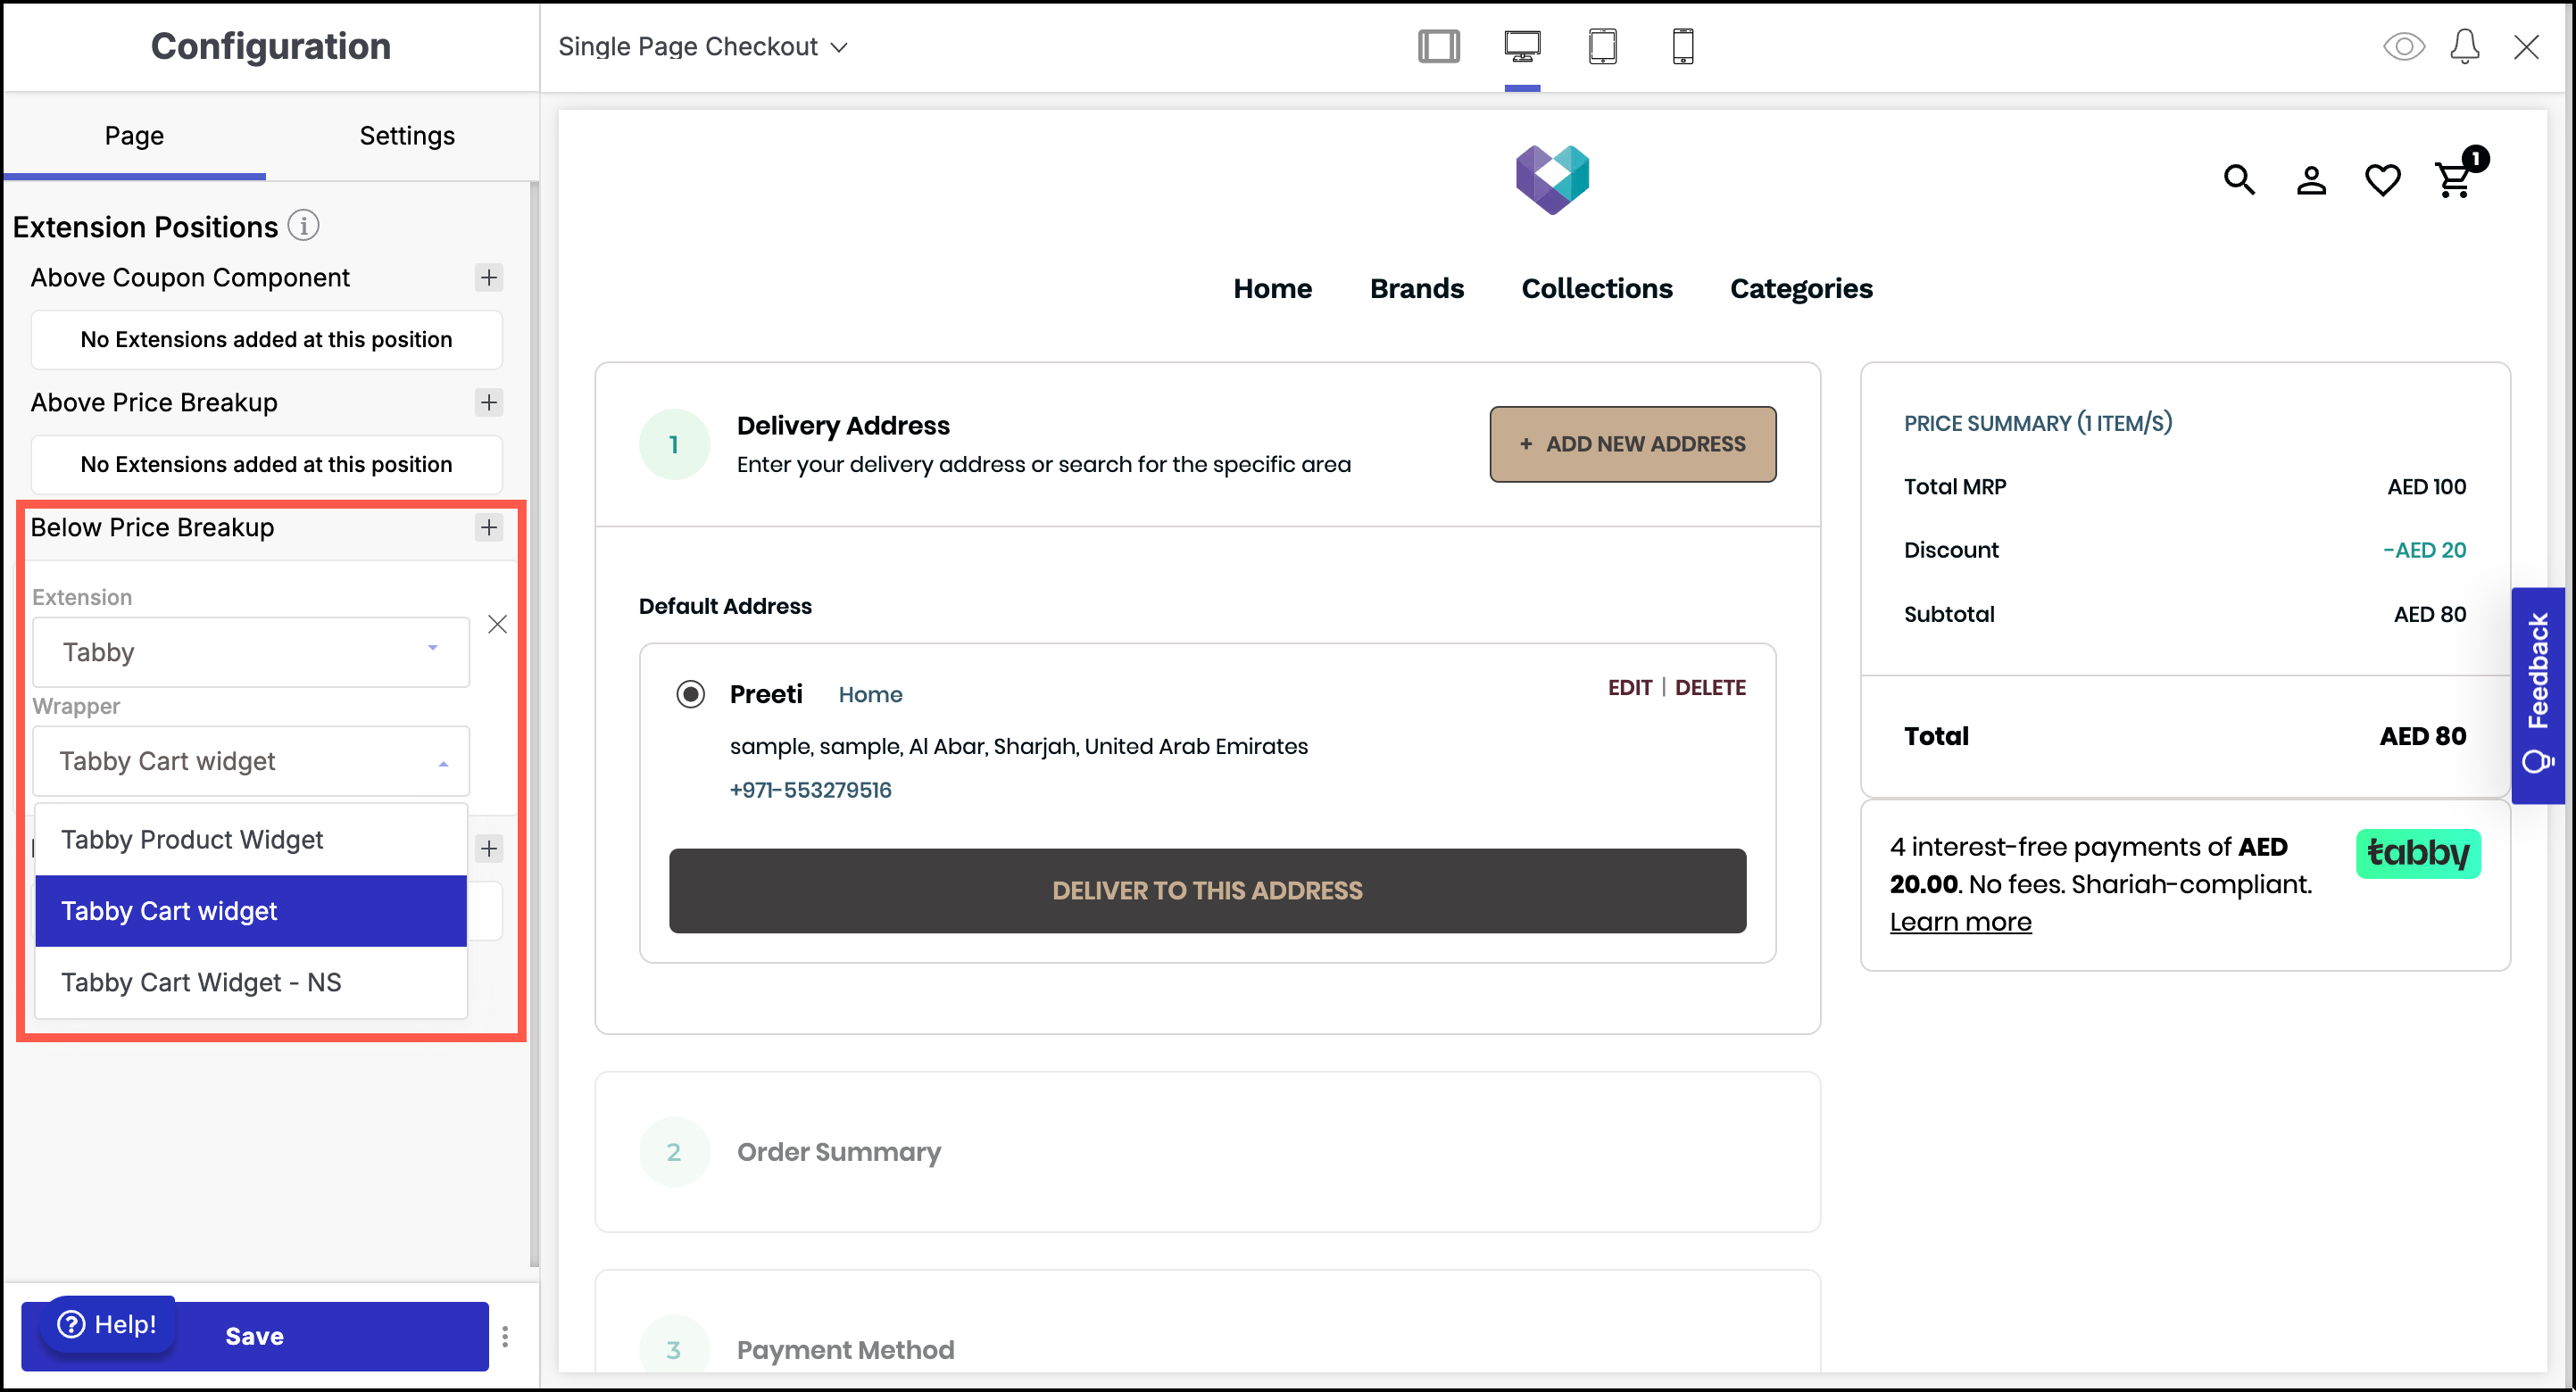Click 'Below Price Breakup' heading

click(x=152, y=527)
